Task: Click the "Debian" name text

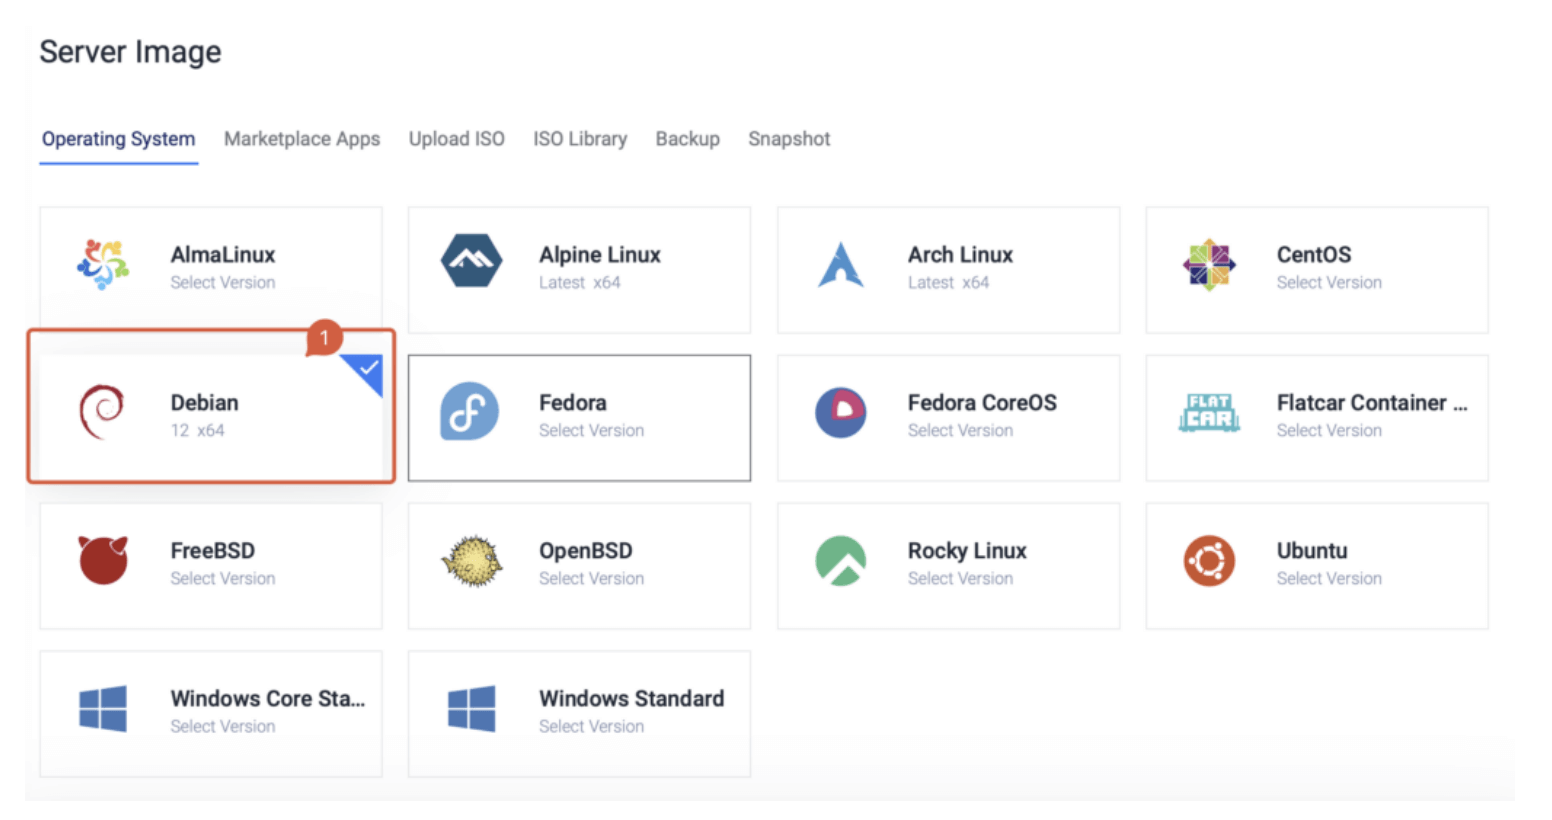Action: click(x=204, y=403)
